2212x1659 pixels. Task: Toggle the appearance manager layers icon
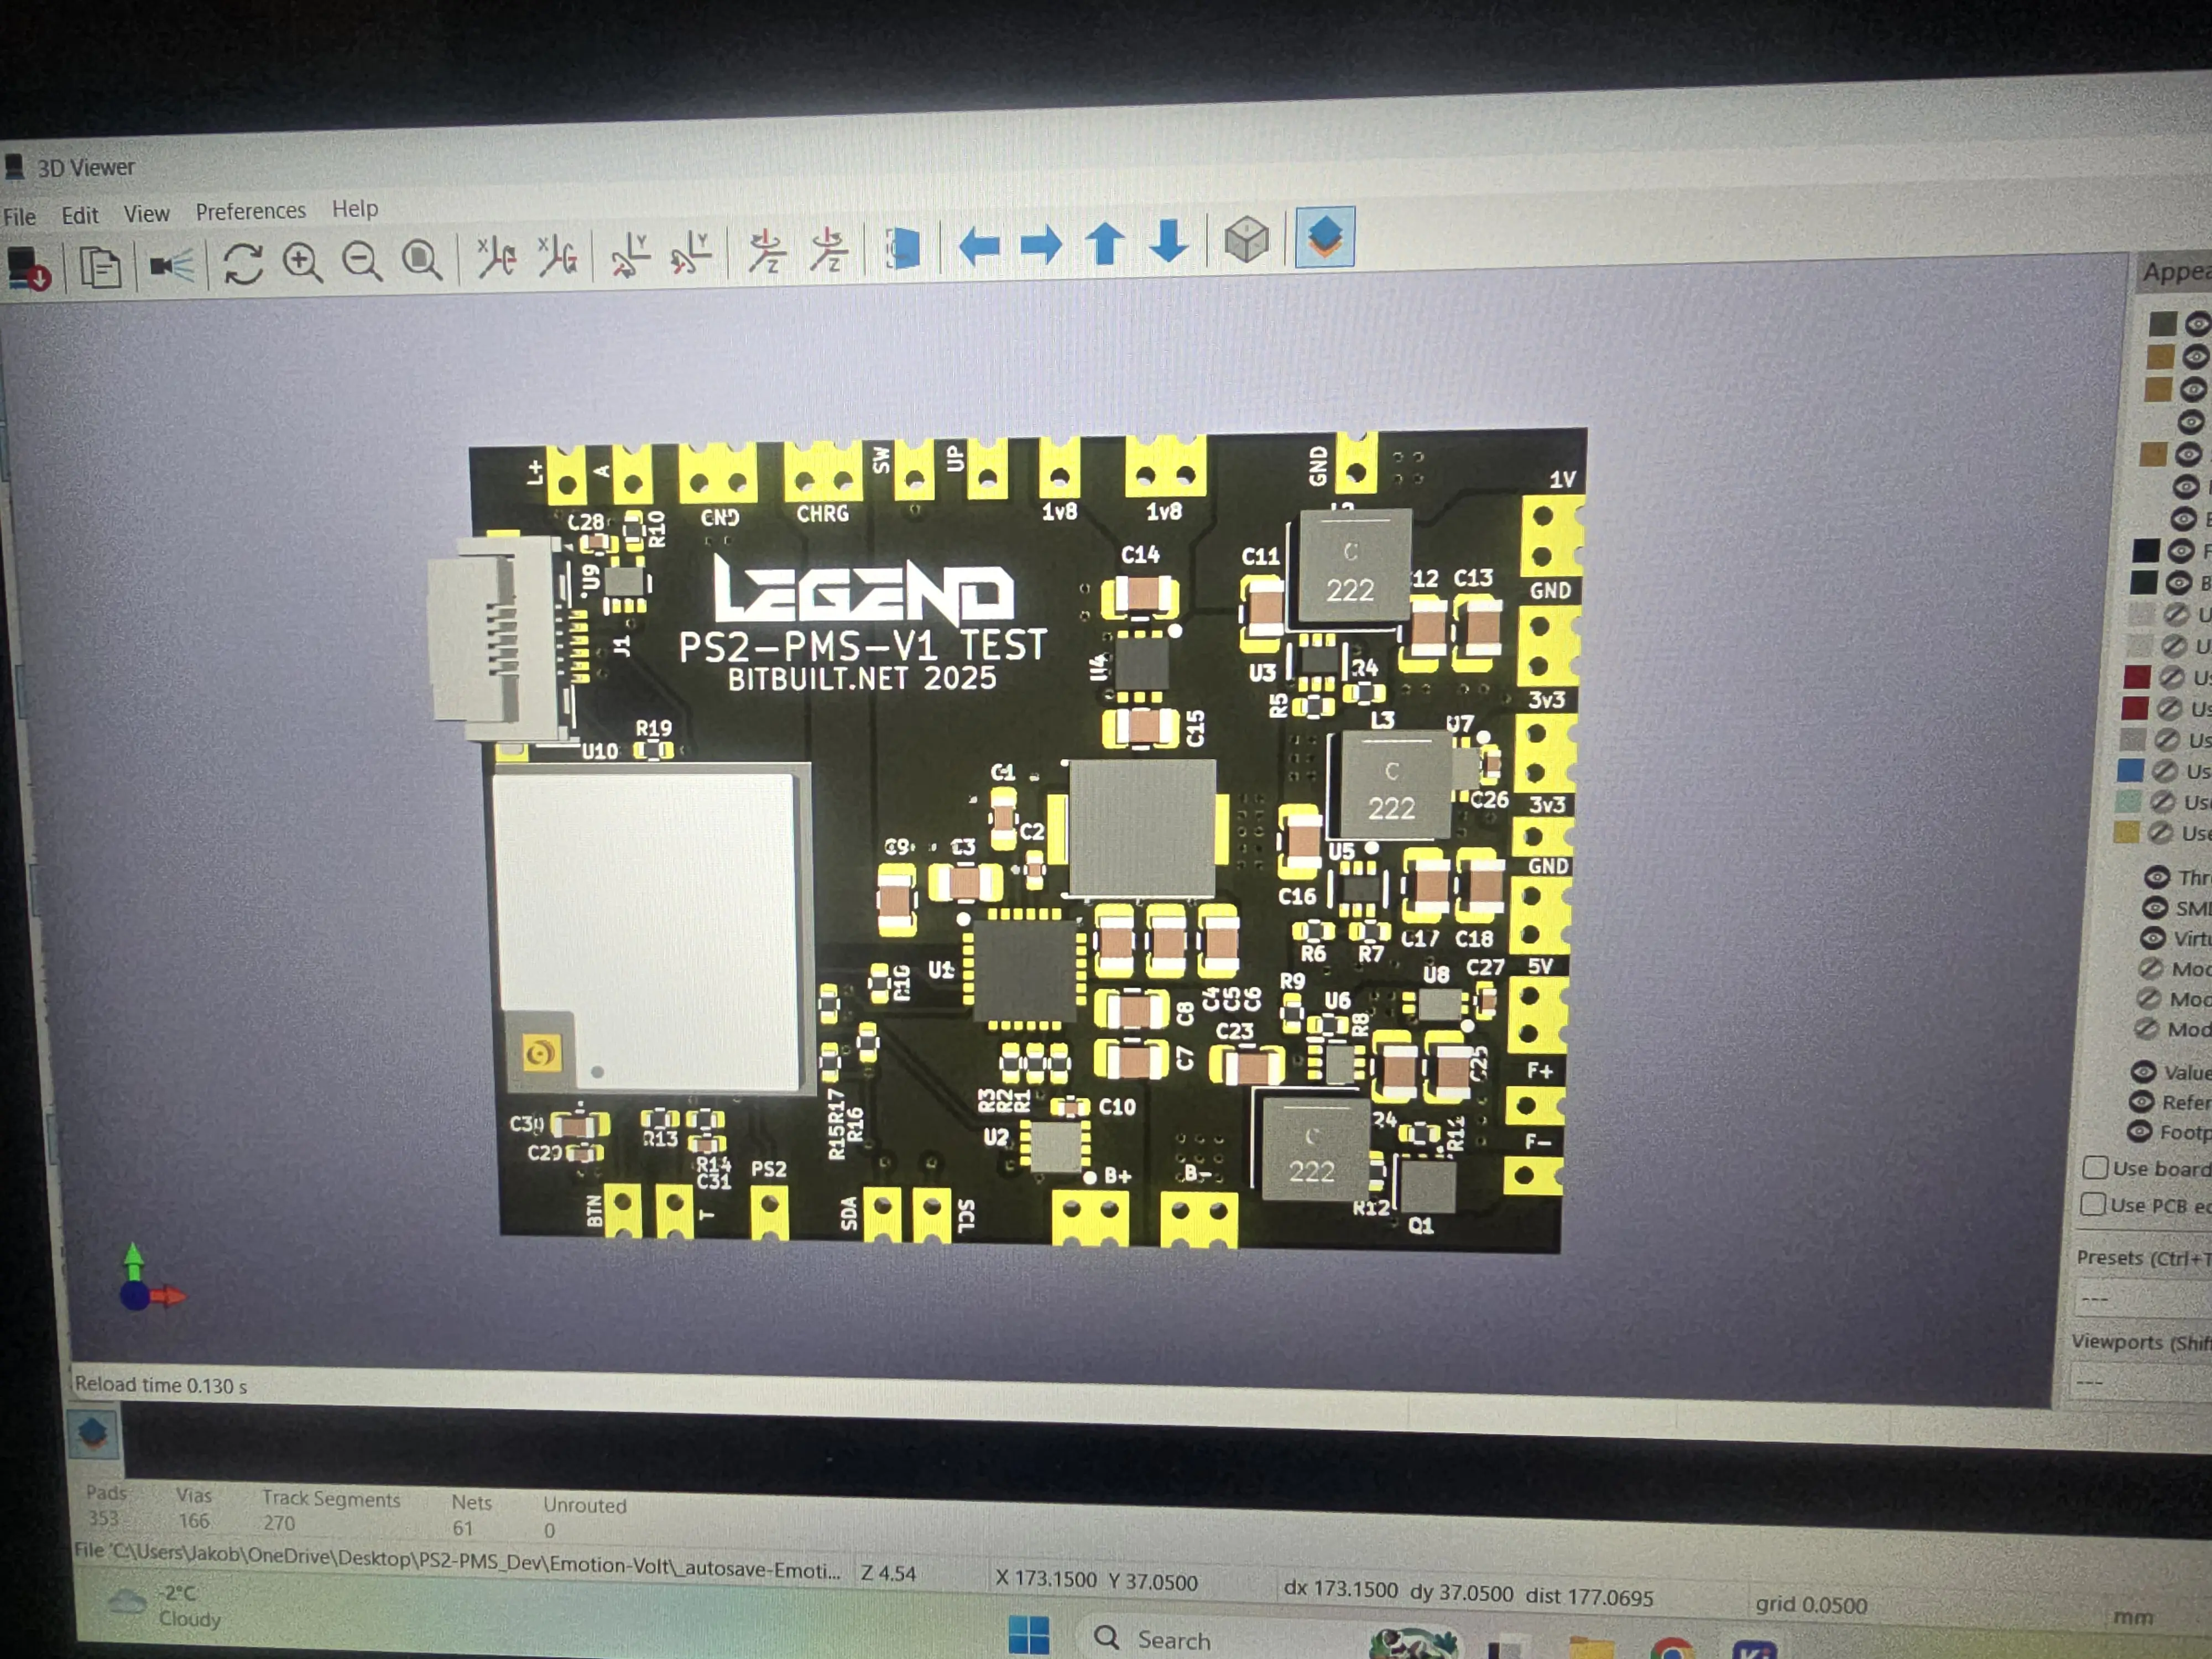click(x=1325, y=237)
